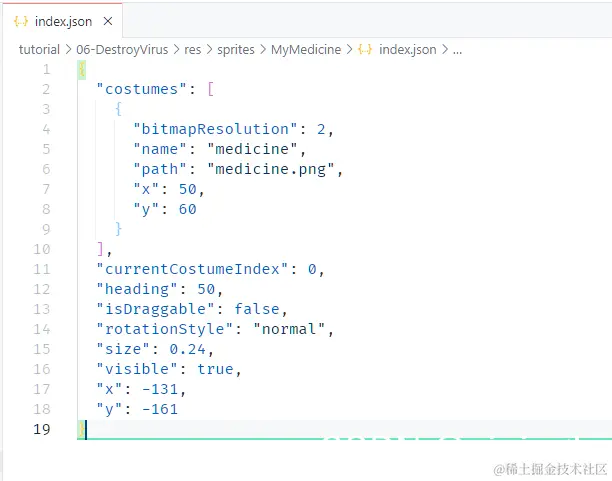
Task: Click the size value 0.24
Action: tap(187, 349)
